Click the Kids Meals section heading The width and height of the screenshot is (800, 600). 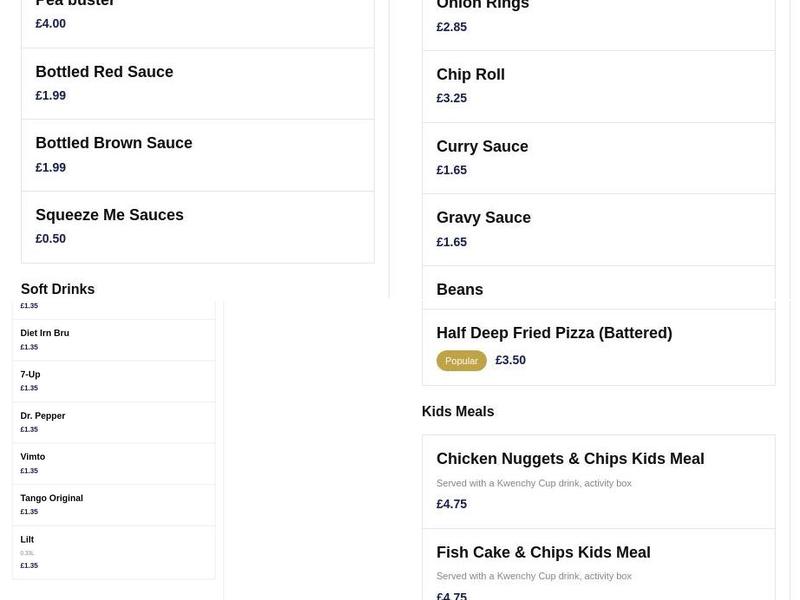457,411
